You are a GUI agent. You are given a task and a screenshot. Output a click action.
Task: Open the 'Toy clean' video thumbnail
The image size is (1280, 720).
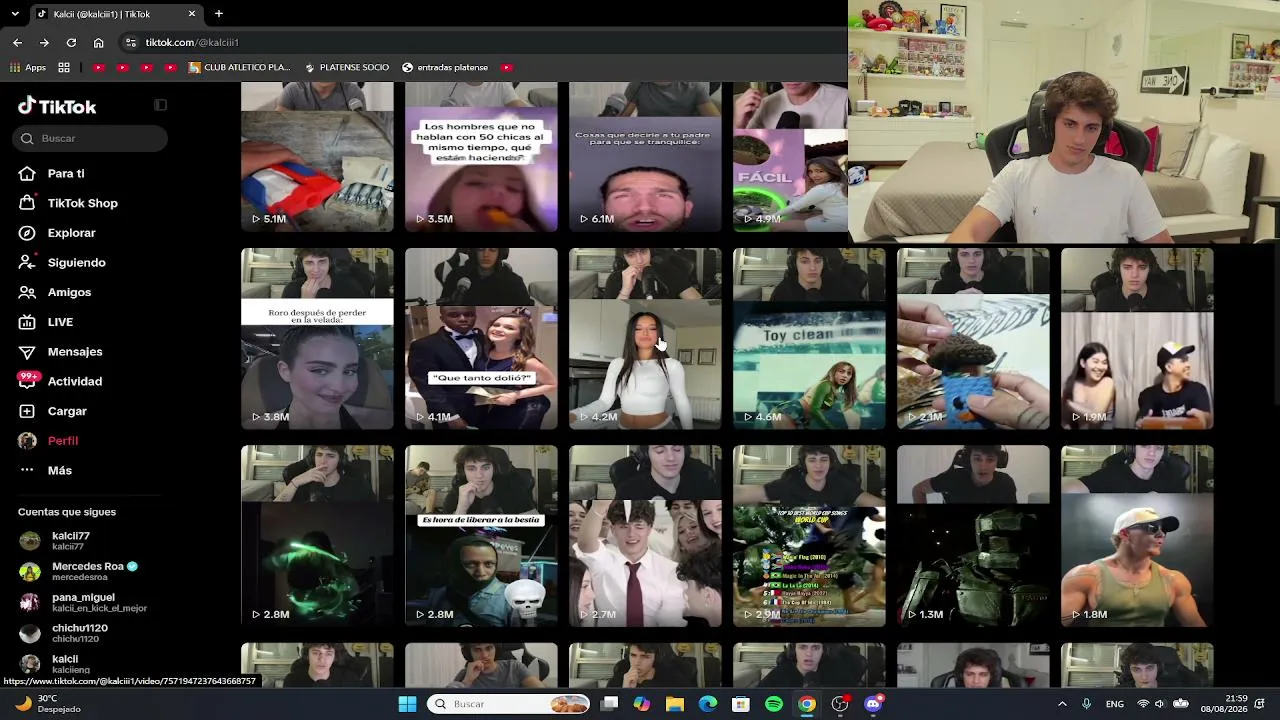pos(809,339)
